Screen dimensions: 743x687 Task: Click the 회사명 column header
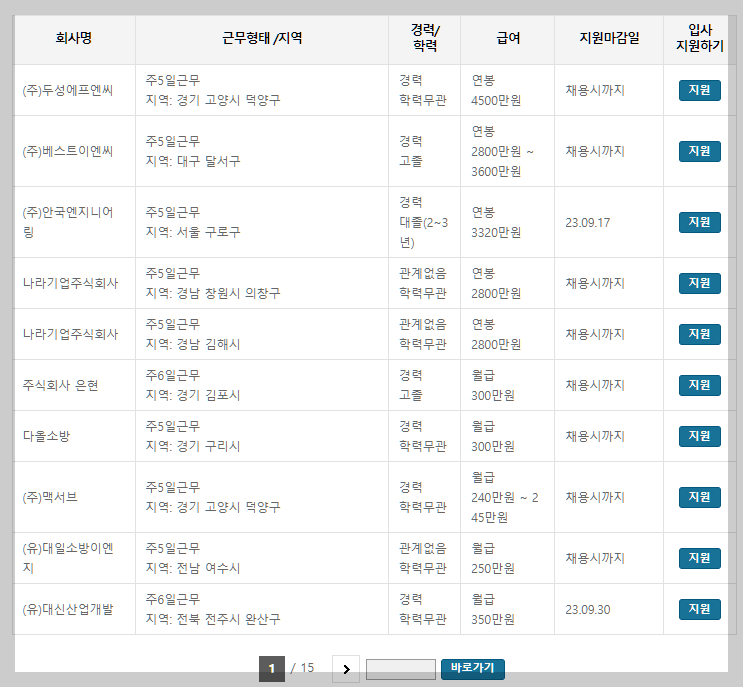pyautogui.click(x=74, y=38)
